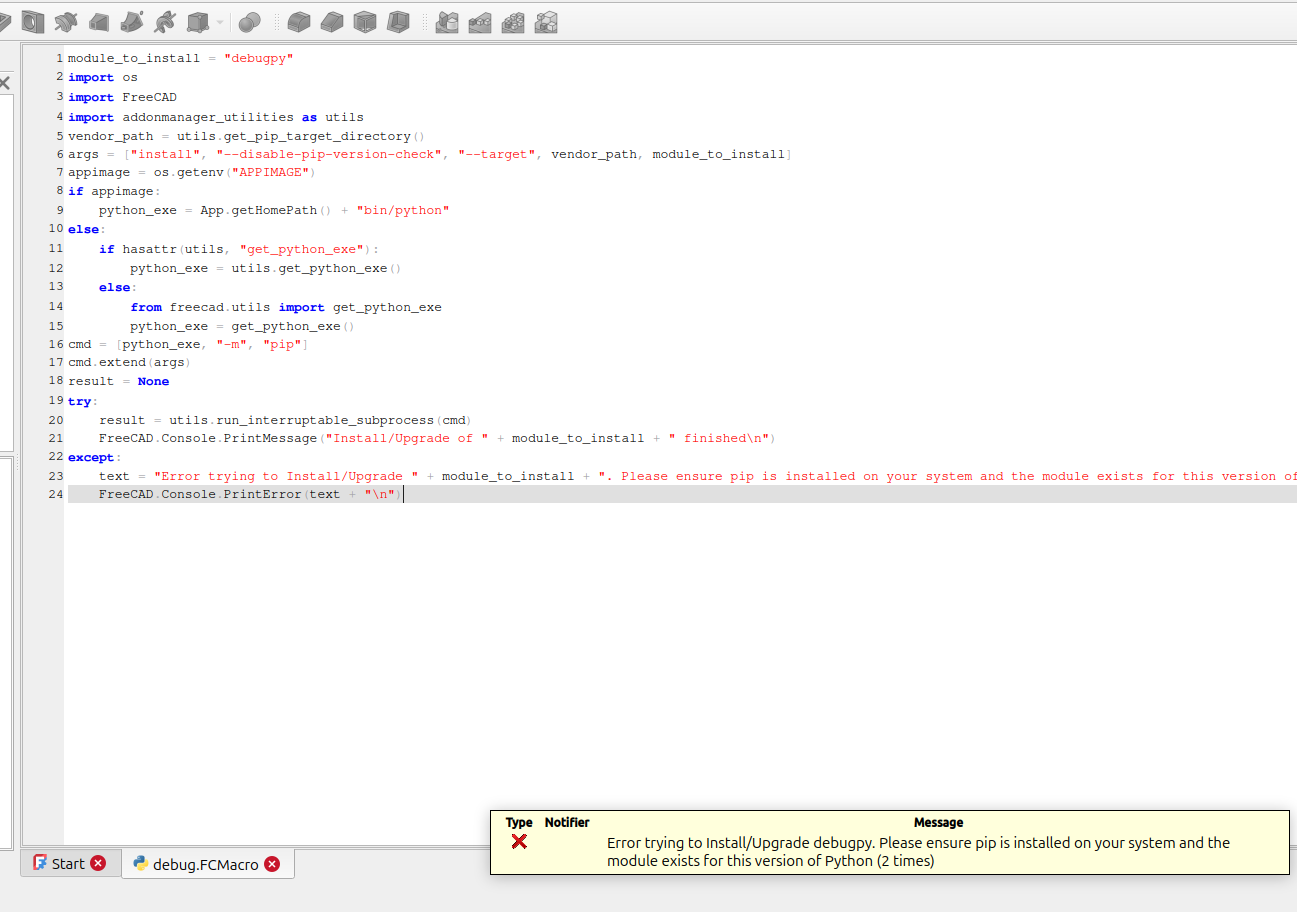
Task: Click line number 24 in the editor
Action: coord(54,494)
